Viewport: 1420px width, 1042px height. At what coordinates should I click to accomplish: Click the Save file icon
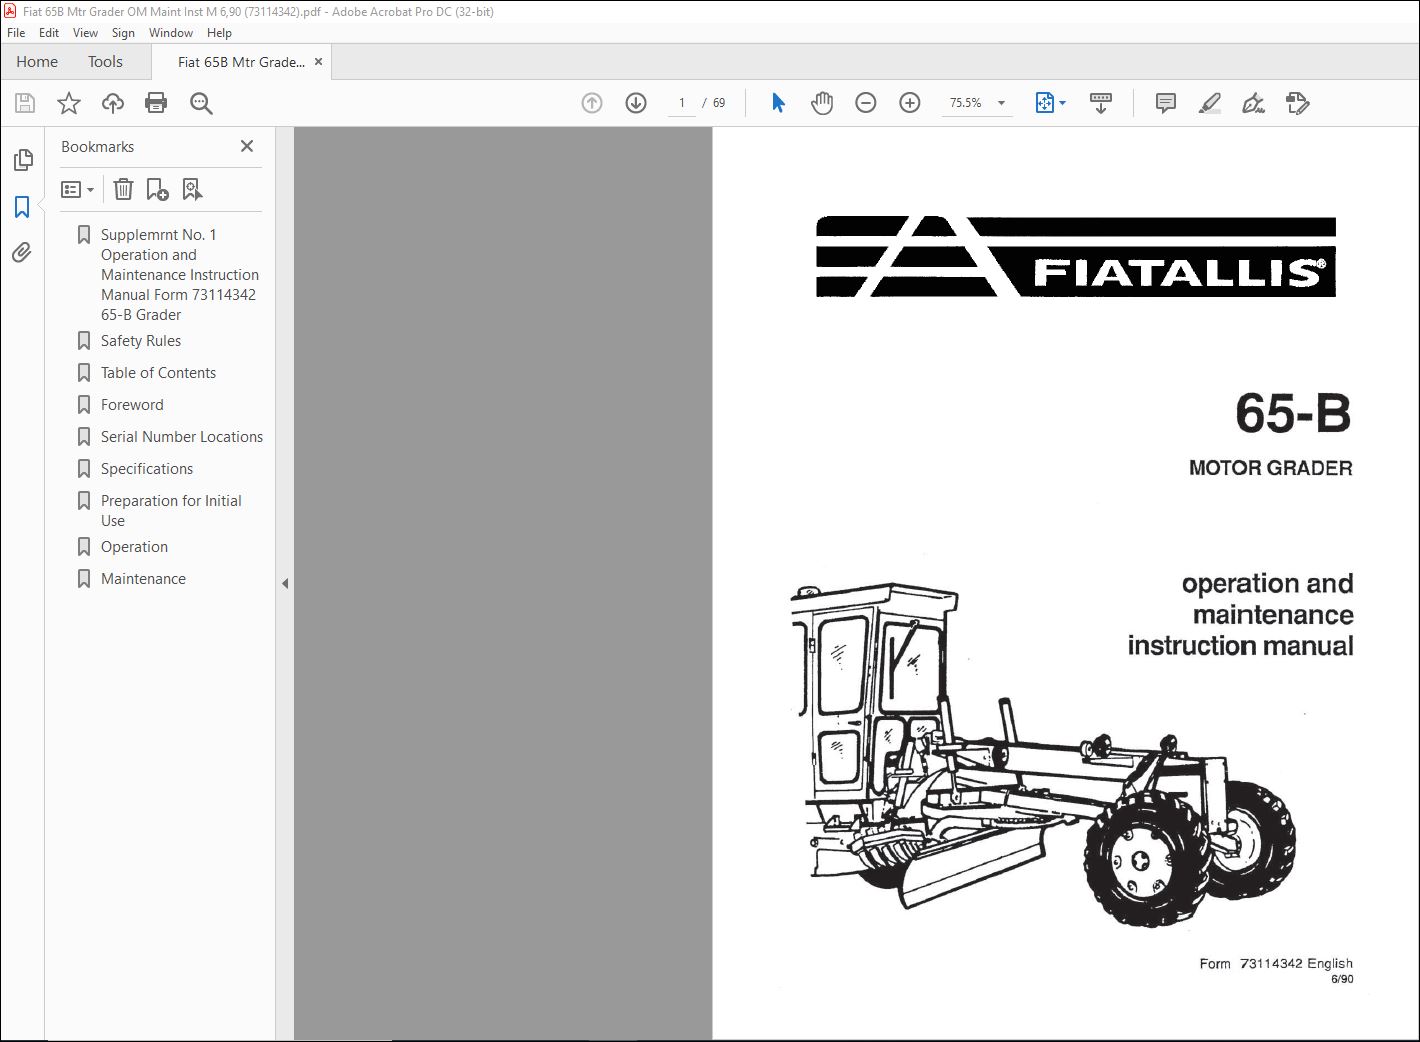[x=25, y=103]
